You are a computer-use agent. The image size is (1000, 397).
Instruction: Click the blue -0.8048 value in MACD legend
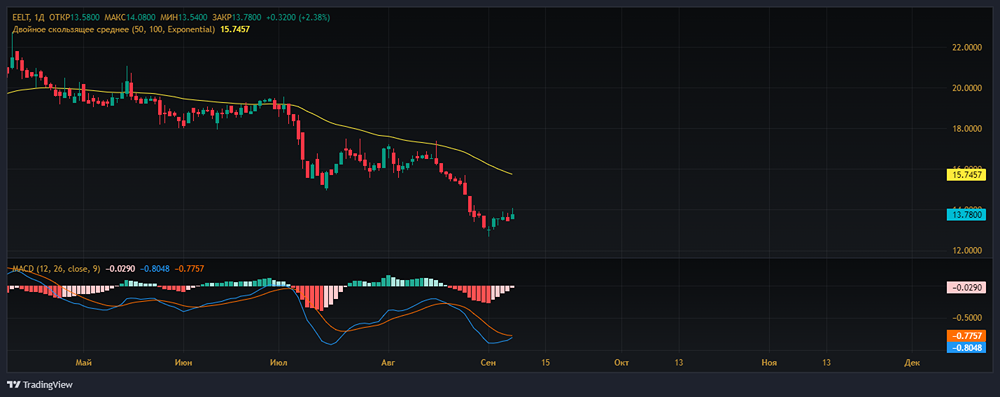point(155,269)
